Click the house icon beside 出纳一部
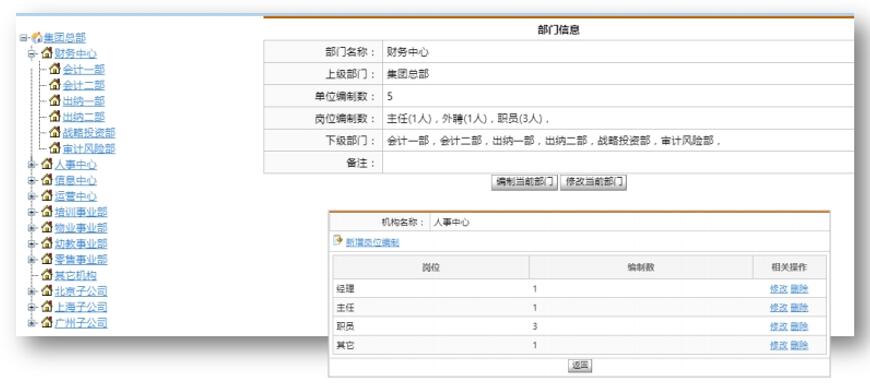This screenshot has width=870, height=388. click(54, 100)
